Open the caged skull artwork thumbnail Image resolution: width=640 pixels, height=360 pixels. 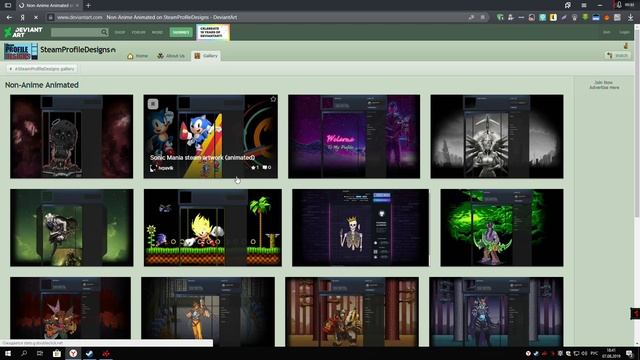tap(71, 136)
